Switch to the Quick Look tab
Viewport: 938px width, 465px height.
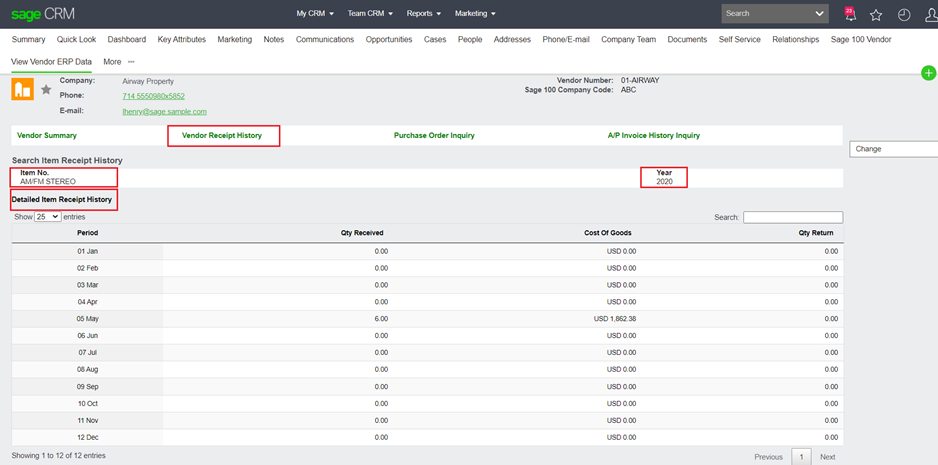click(77, 39)
